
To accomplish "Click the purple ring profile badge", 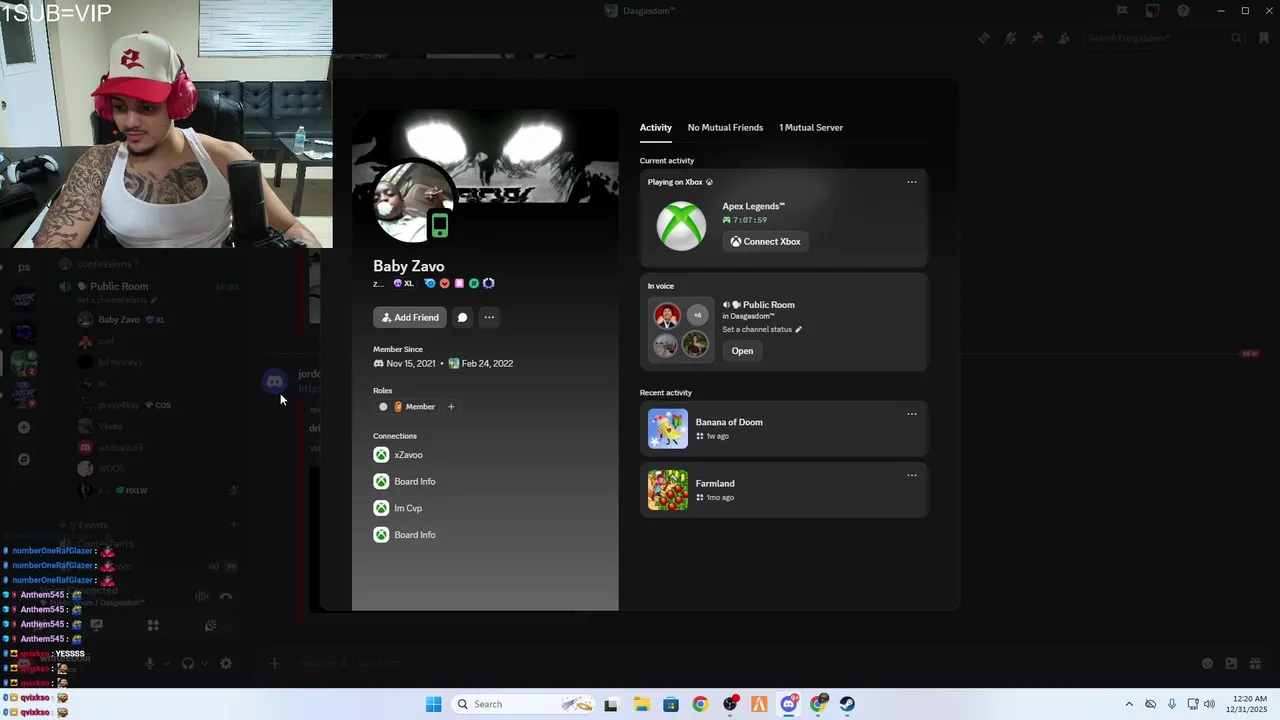I will tap(489, 284).
